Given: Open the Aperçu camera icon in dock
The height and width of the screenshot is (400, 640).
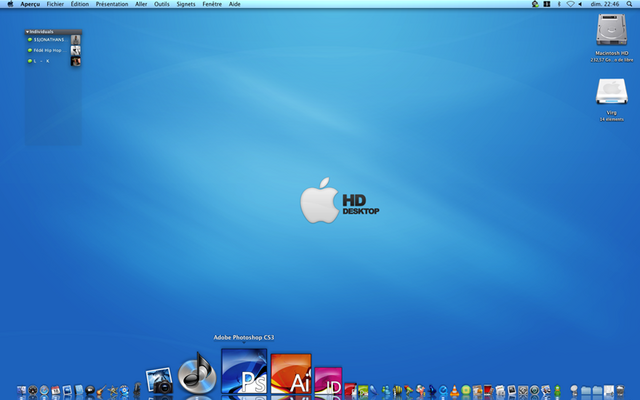Looking at the screenshot, I should point(159,381).
